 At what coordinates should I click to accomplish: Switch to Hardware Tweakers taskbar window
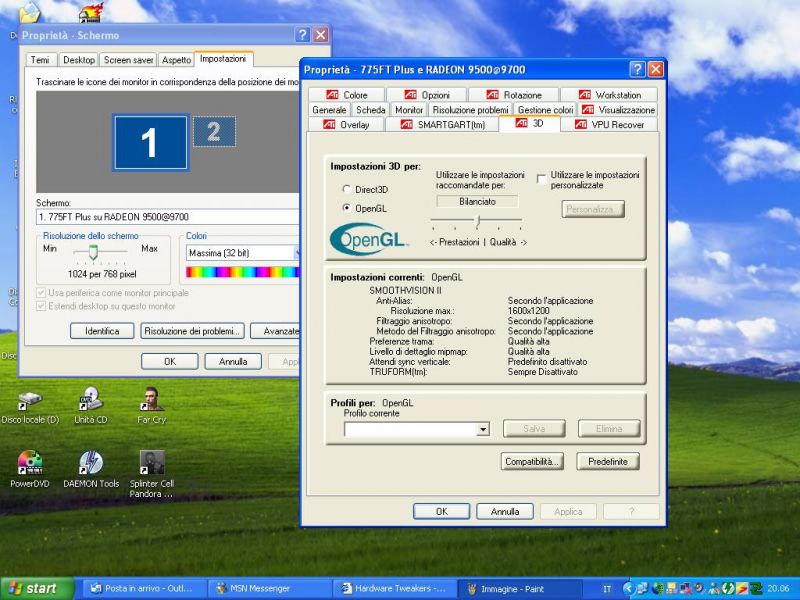393,589
